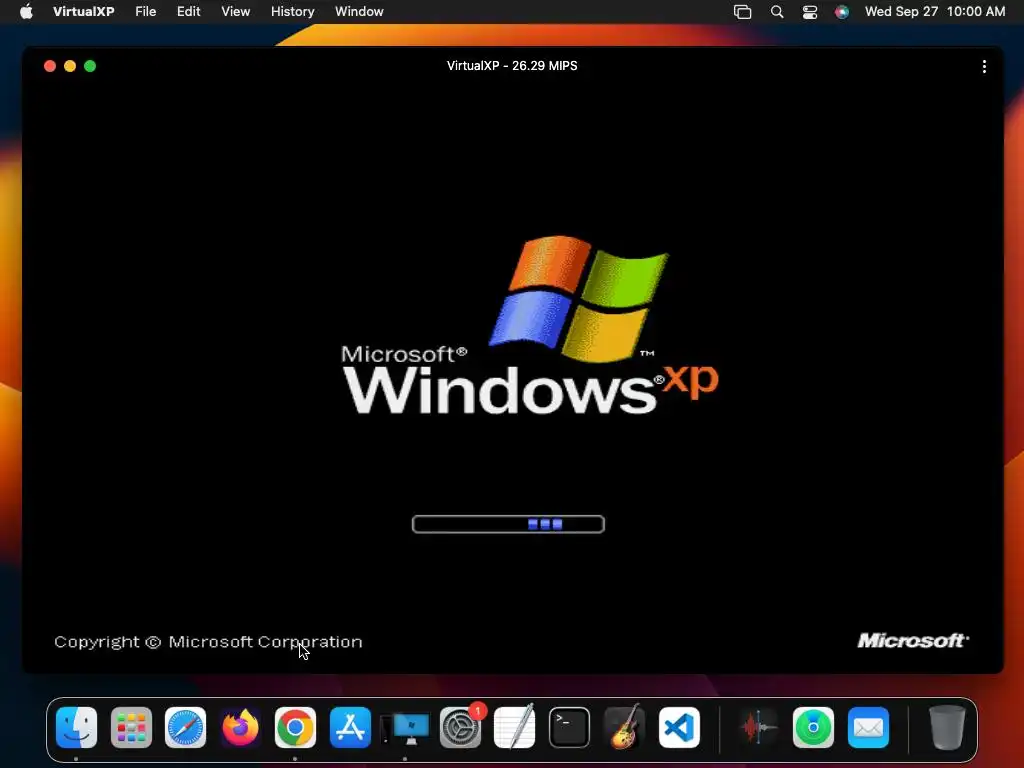
Task: Open Launchpad from the Dock
Action: pos(131,728)
